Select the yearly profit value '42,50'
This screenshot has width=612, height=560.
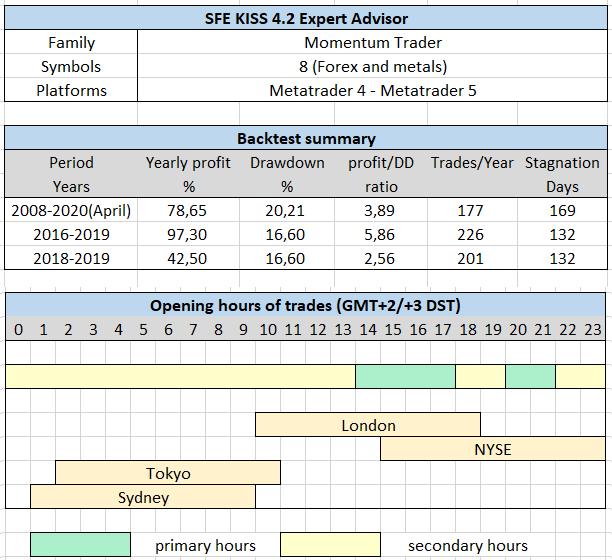click(x=189, y=258)
